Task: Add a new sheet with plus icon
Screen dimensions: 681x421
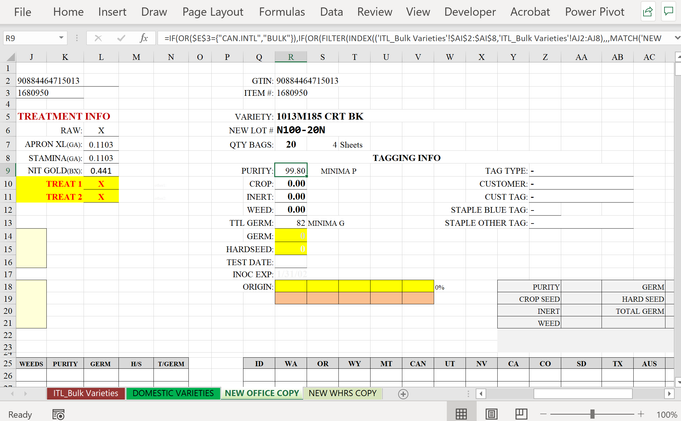Action: pyautogui.click(x=403, y=394)
